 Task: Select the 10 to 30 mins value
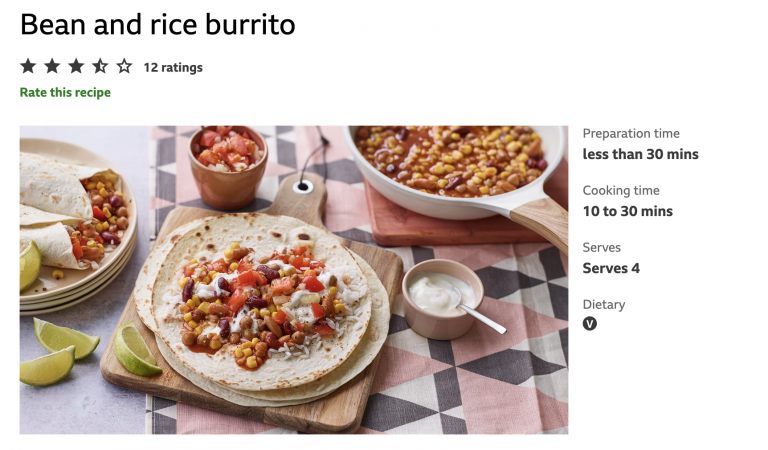click(x=628, y=212)
